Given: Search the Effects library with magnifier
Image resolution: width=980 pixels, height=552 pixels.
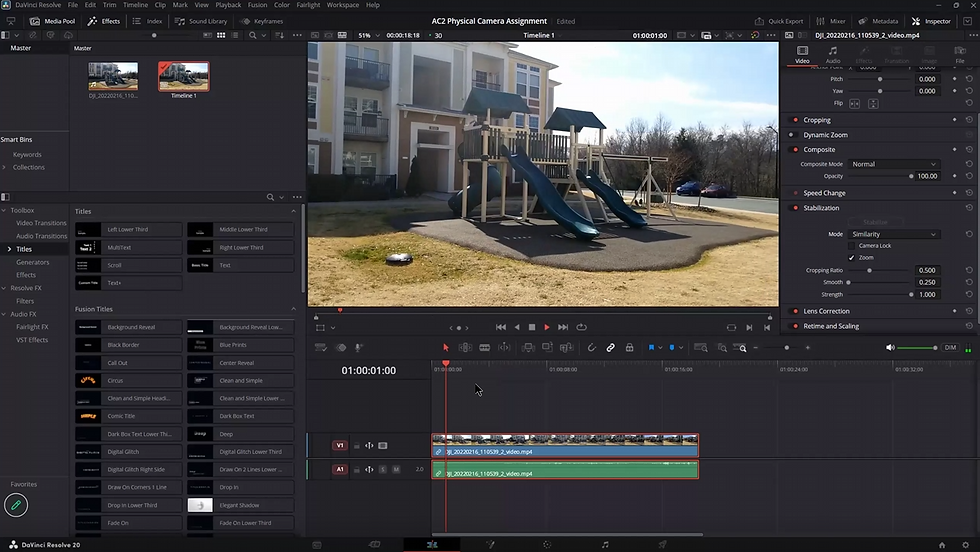Looking at the screenshot, I should coord(270,197).
